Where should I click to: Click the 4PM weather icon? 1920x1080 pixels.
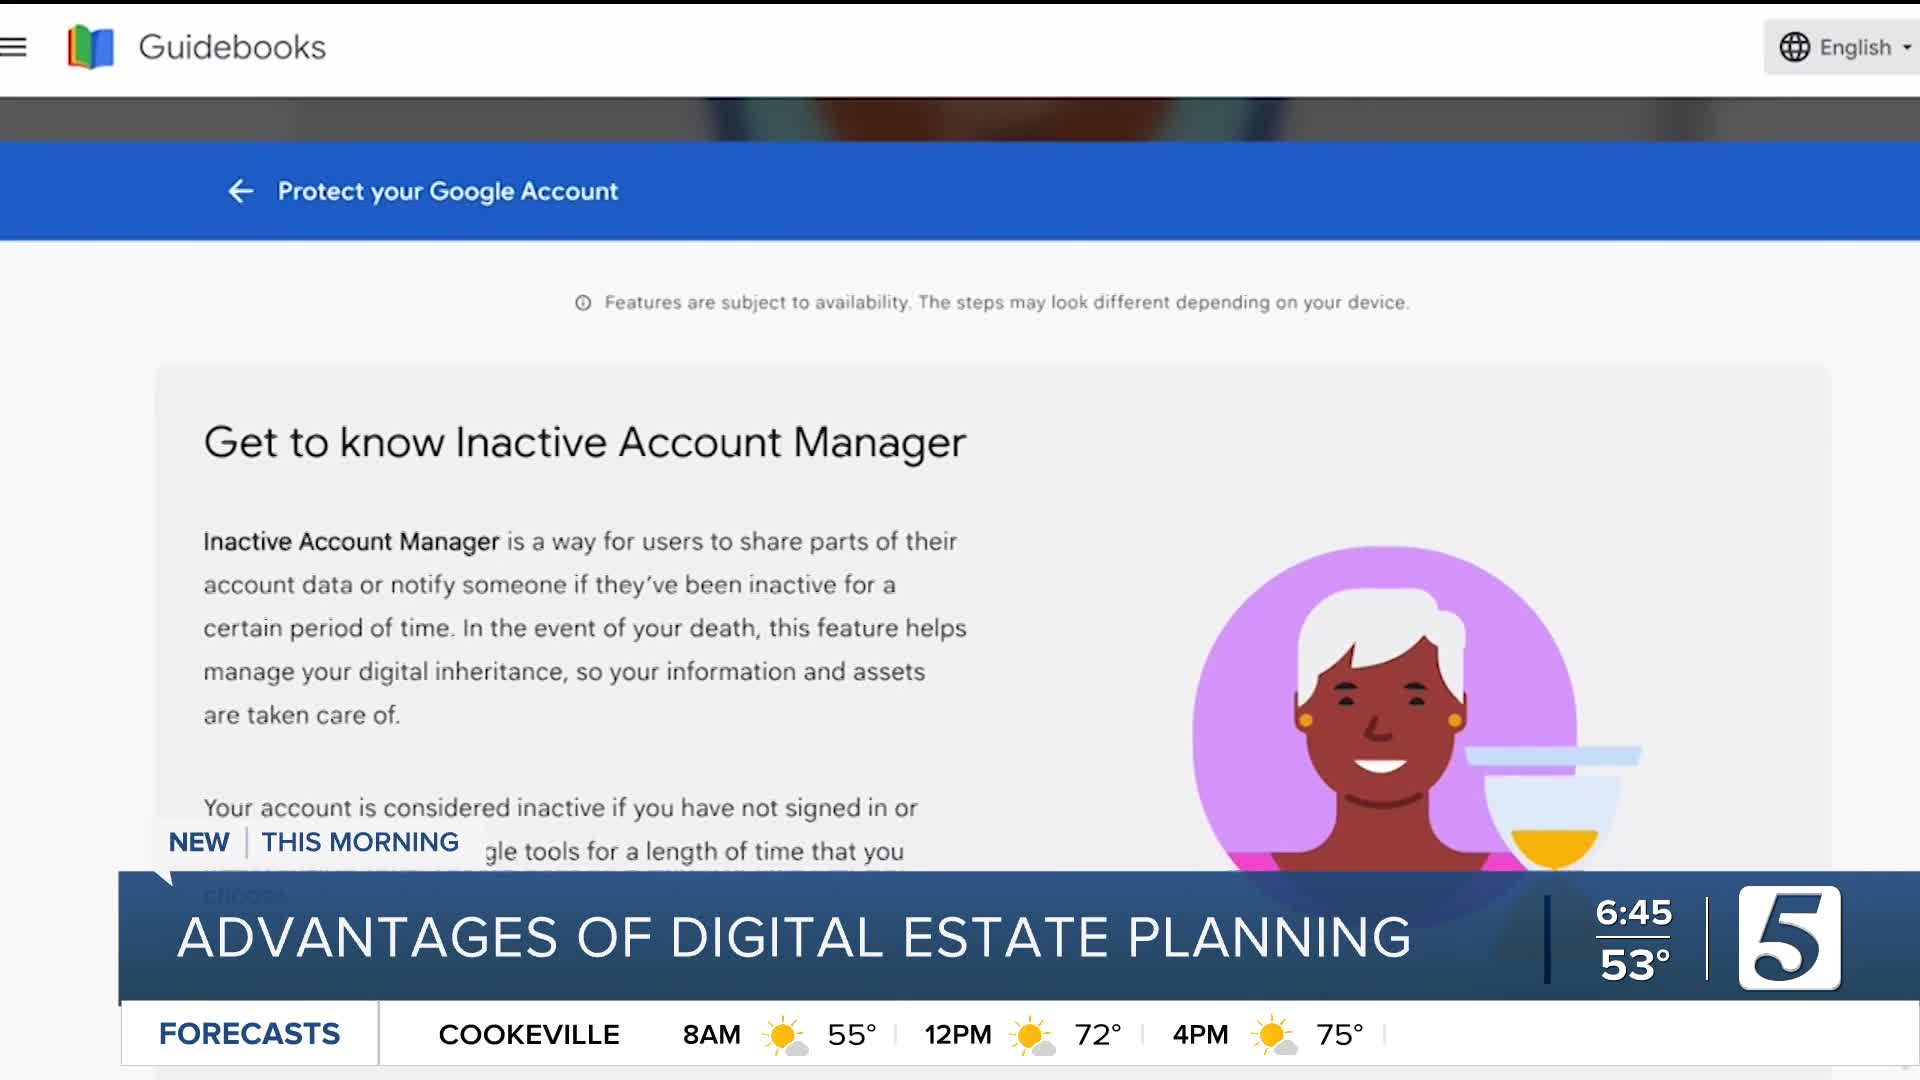[x=1273, y=1035]
